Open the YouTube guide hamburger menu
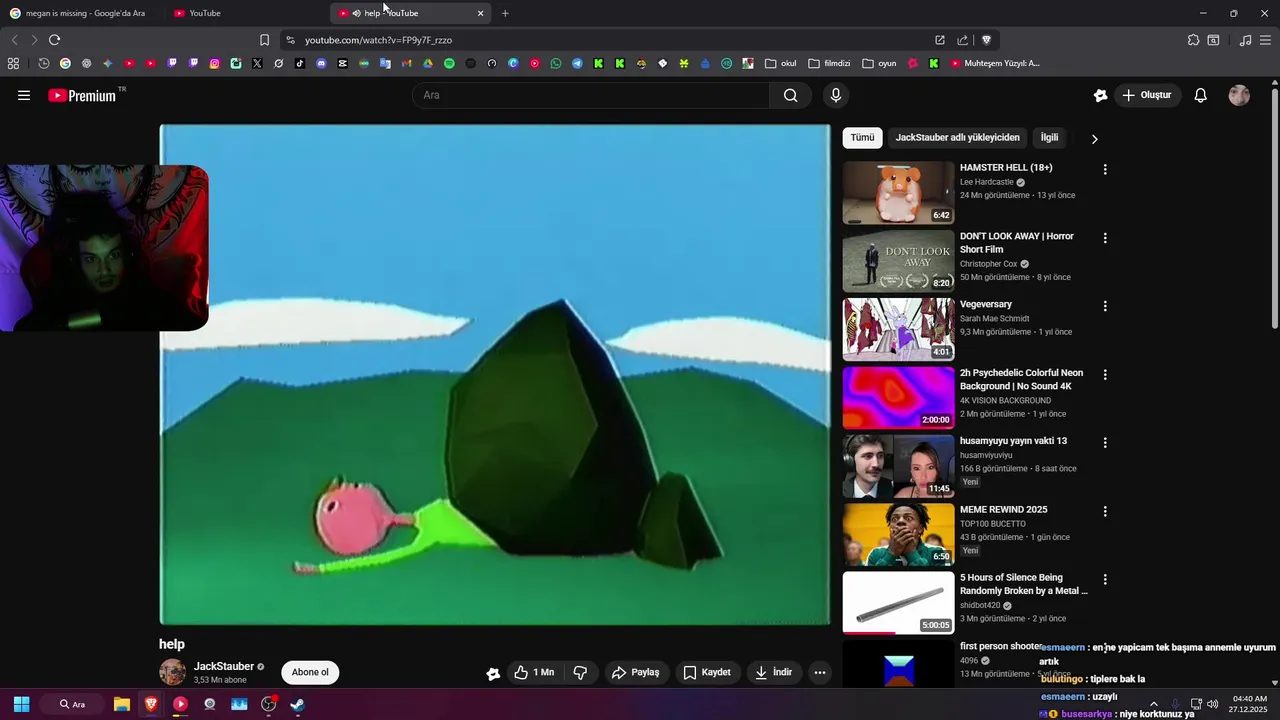Viewport: 1280px width, 720px height. pos(24,95)
